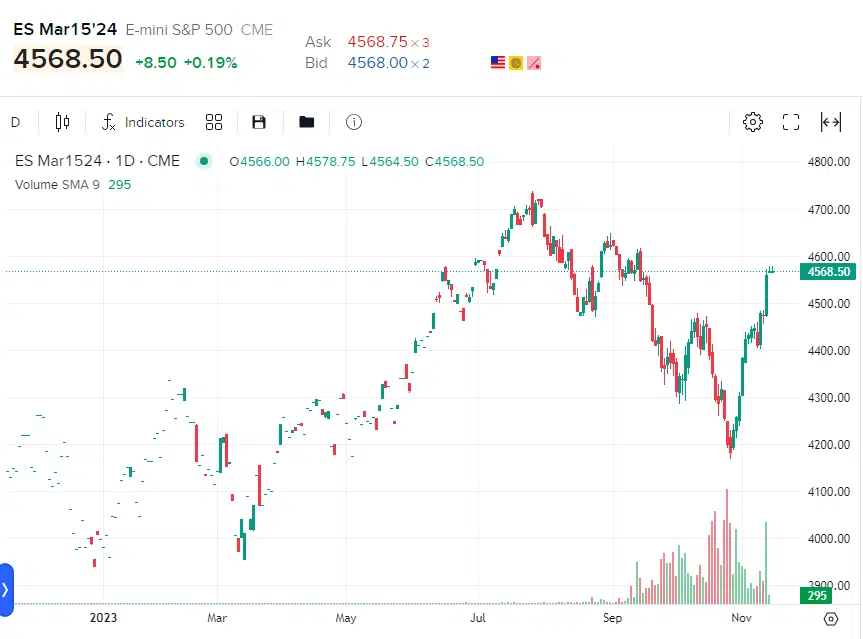Click the US flag icon

498,63
